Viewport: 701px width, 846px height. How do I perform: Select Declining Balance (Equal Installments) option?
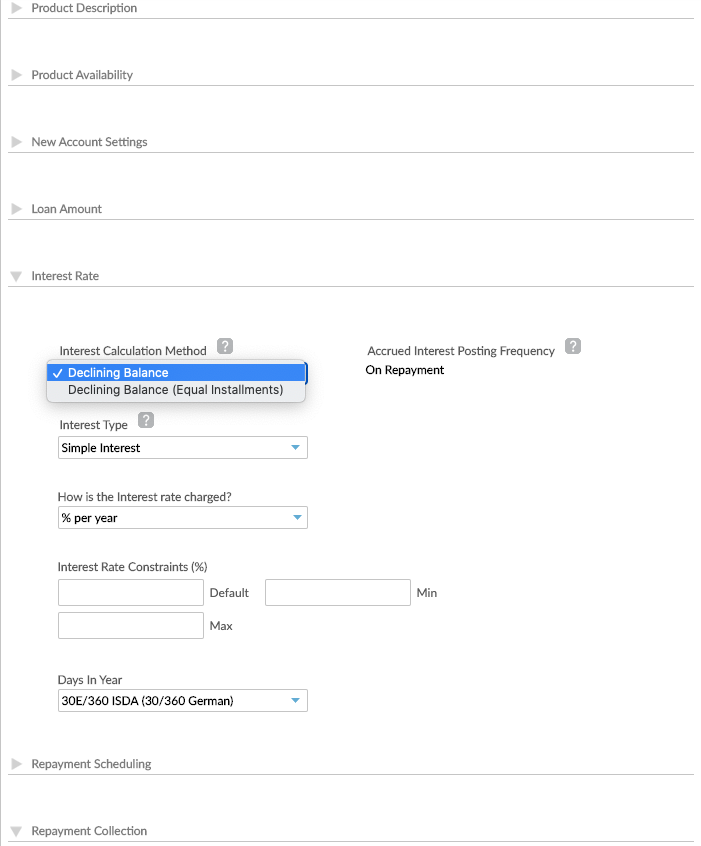(x=176, y=390)
